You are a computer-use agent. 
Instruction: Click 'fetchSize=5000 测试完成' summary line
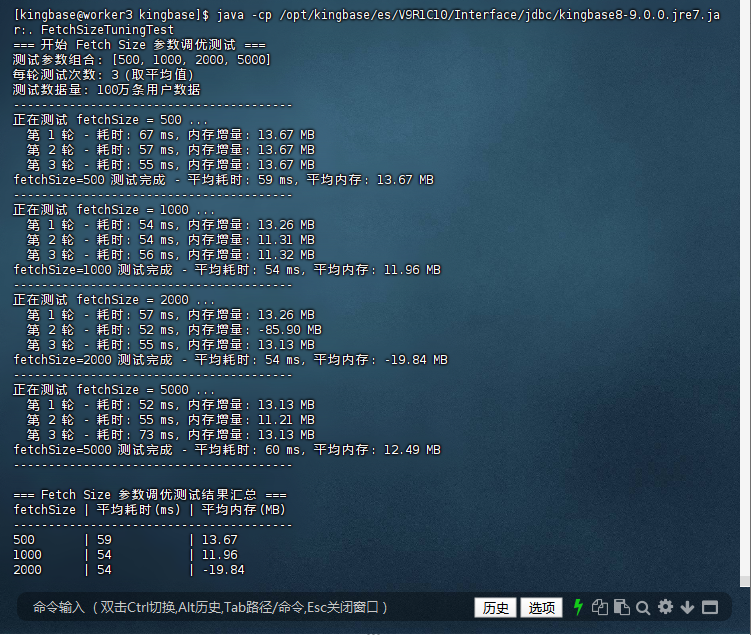coord(227,450)
